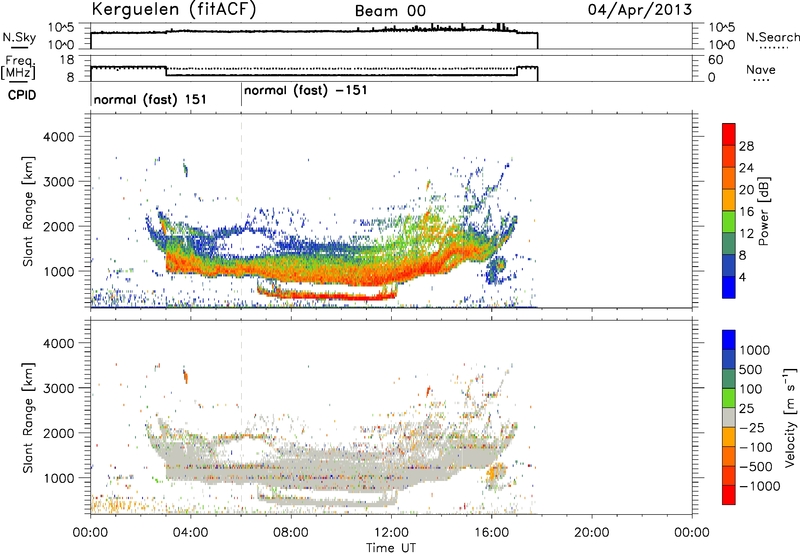Click the red low-range echo band in the power panel

pyautogui.click(x=327, y=295)
